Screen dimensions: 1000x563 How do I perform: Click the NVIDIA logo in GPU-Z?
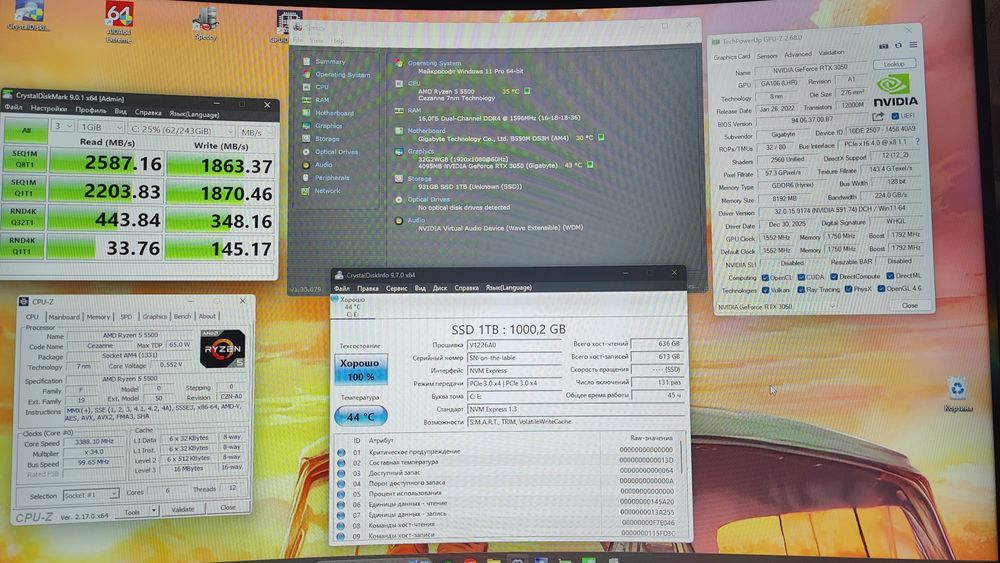895,91
